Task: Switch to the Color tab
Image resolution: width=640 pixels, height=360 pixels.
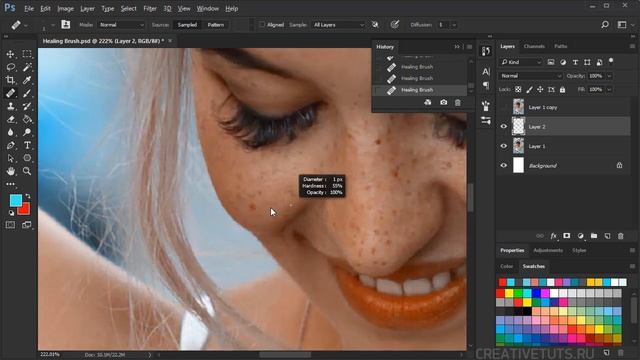Action: [507, 267]
